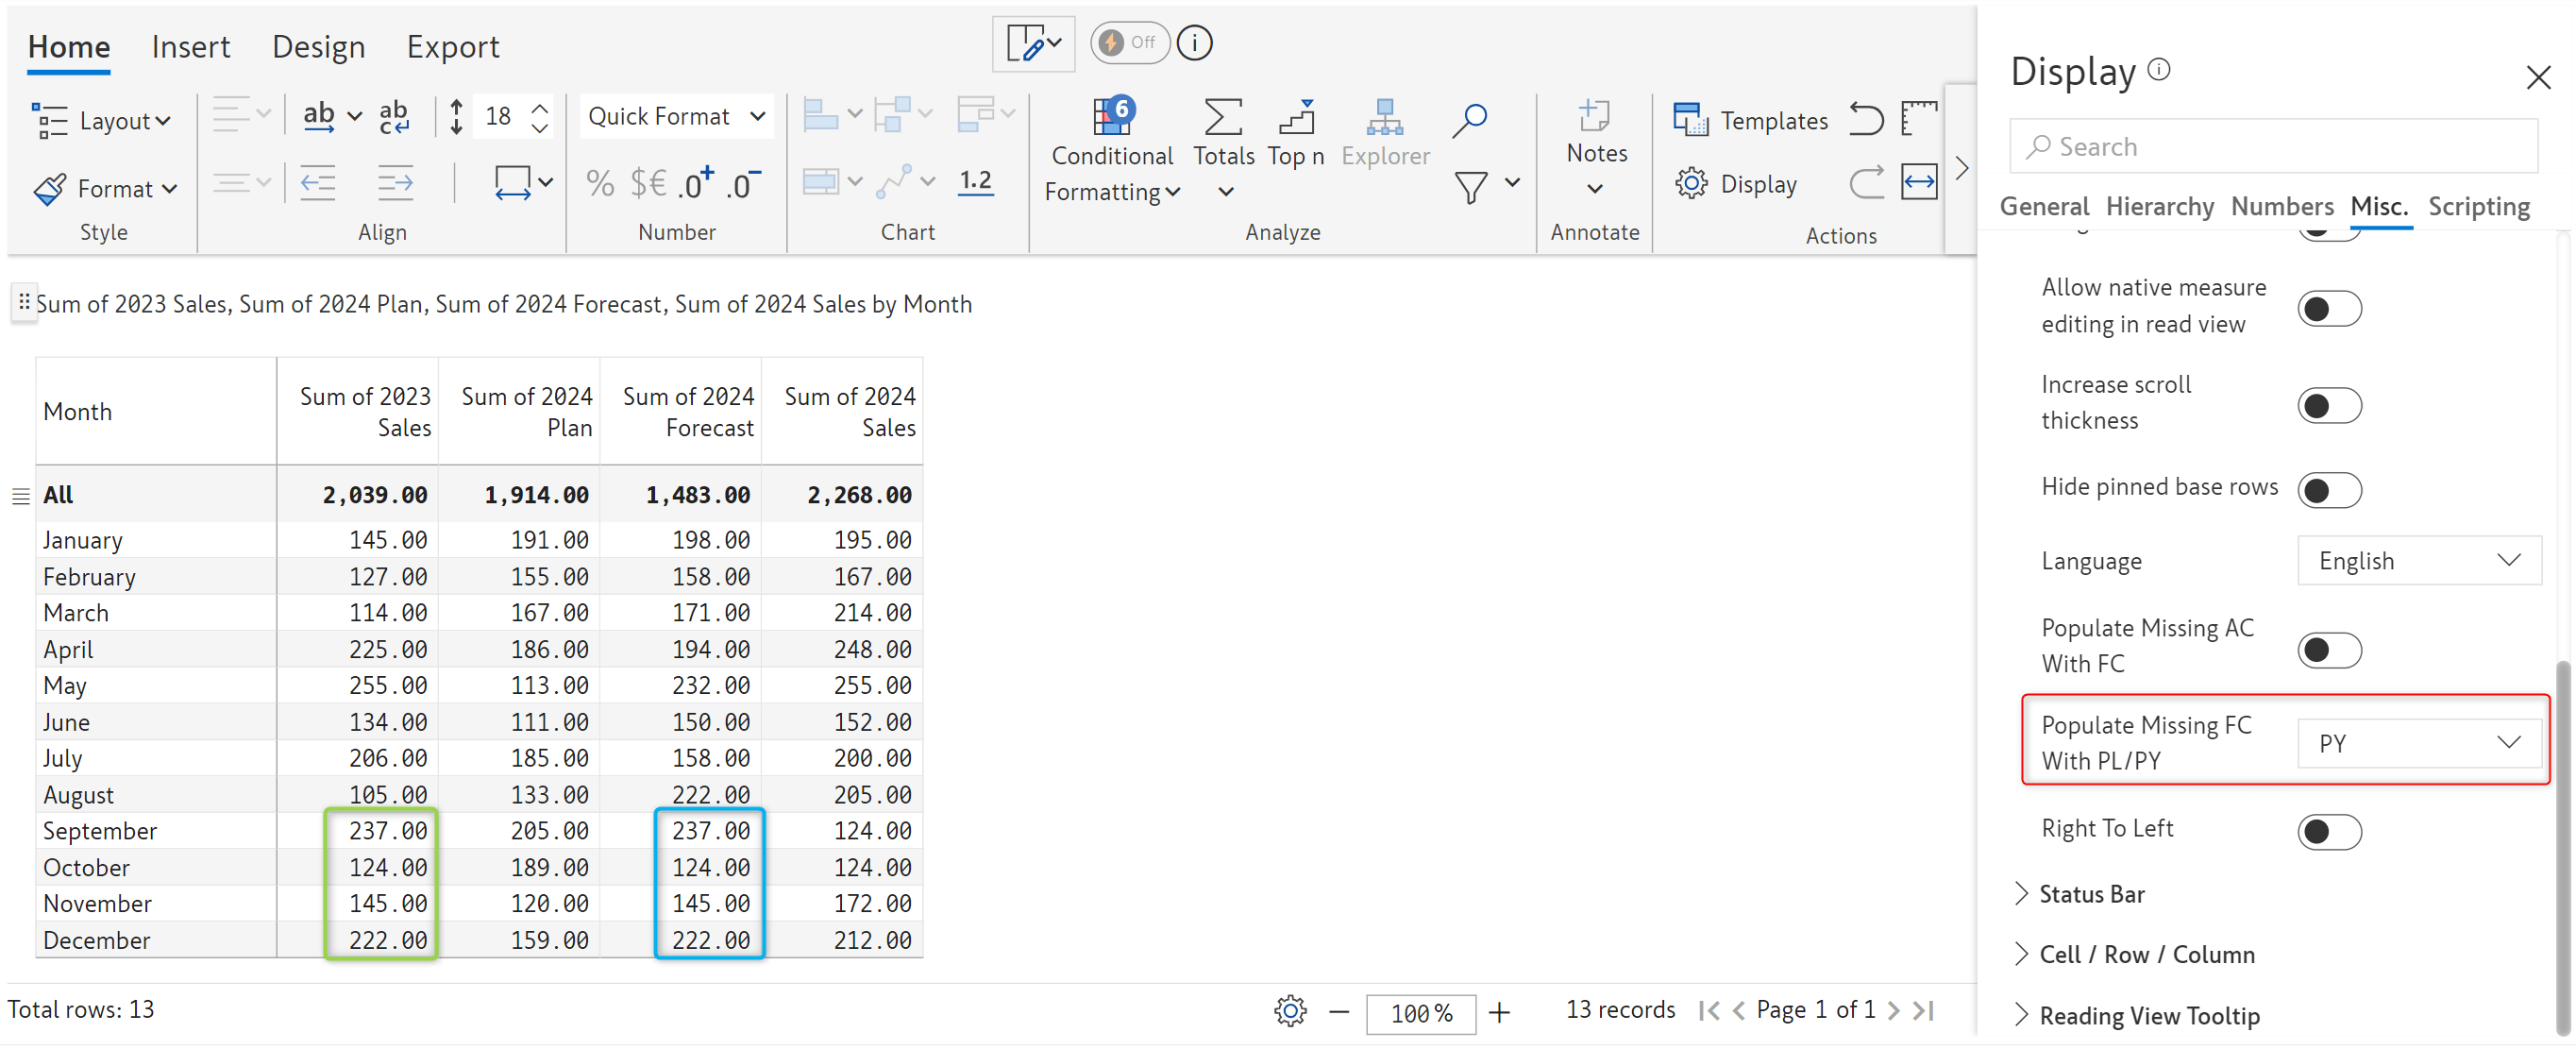Click the row menu handle beside All
The image size is (2576, 1049).
[x=20, y=496]
